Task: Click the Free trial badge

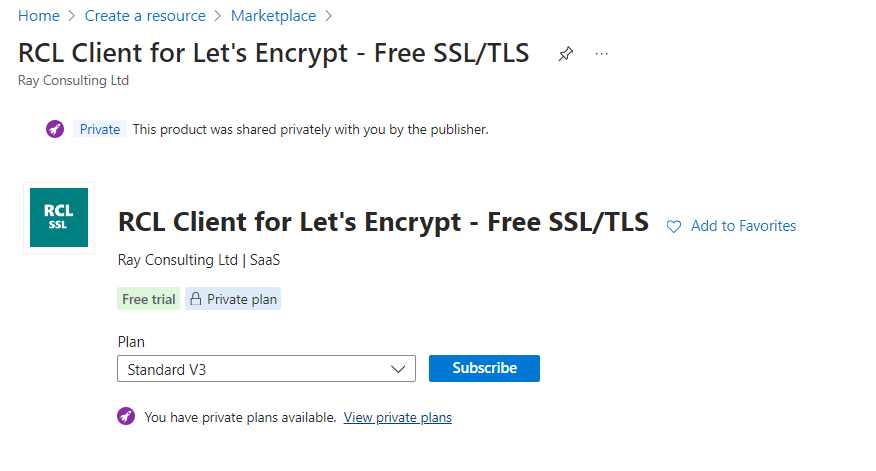Action: (149, 299)
